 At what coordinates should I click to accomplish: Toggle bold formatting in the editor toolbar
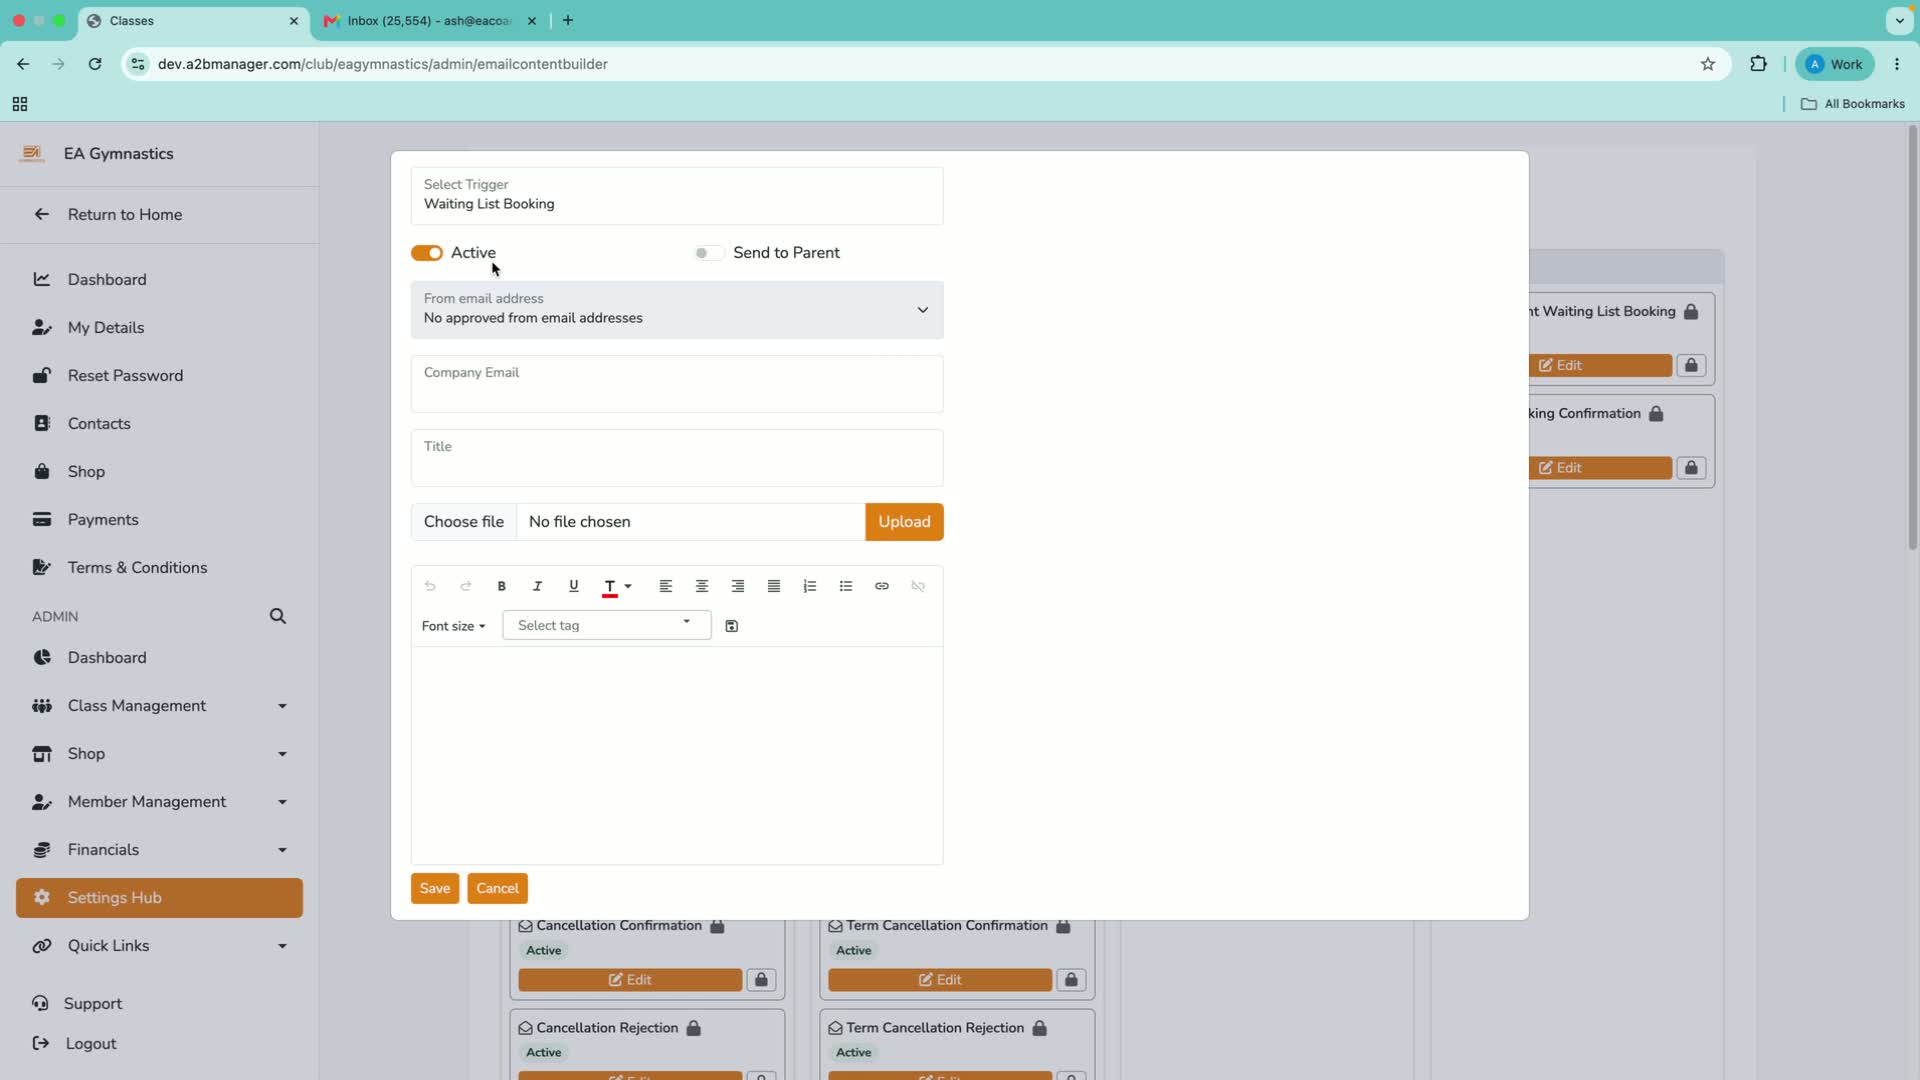[502, 586]
